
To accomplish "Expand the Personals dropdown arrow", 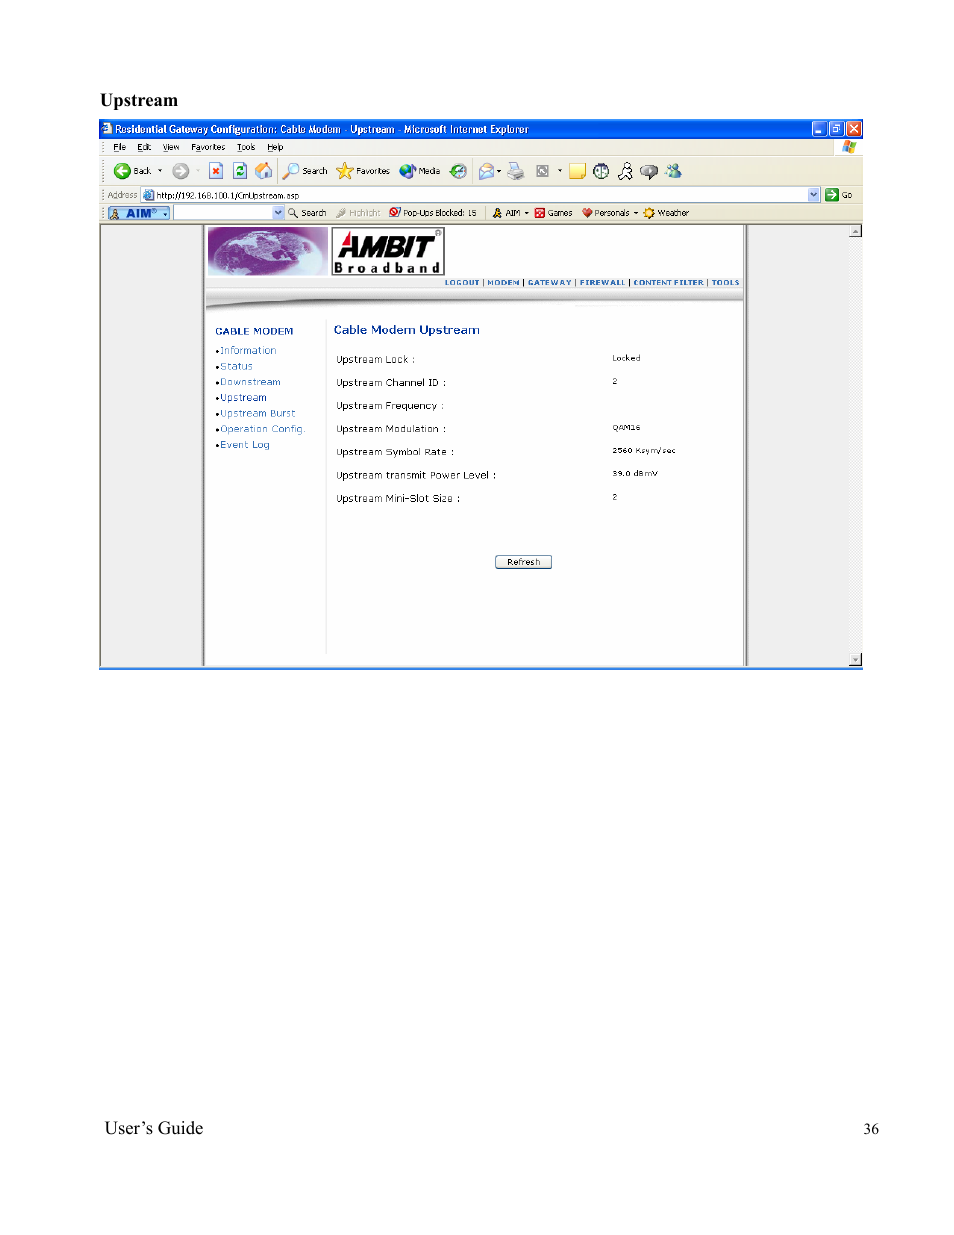I will point(636,213).
